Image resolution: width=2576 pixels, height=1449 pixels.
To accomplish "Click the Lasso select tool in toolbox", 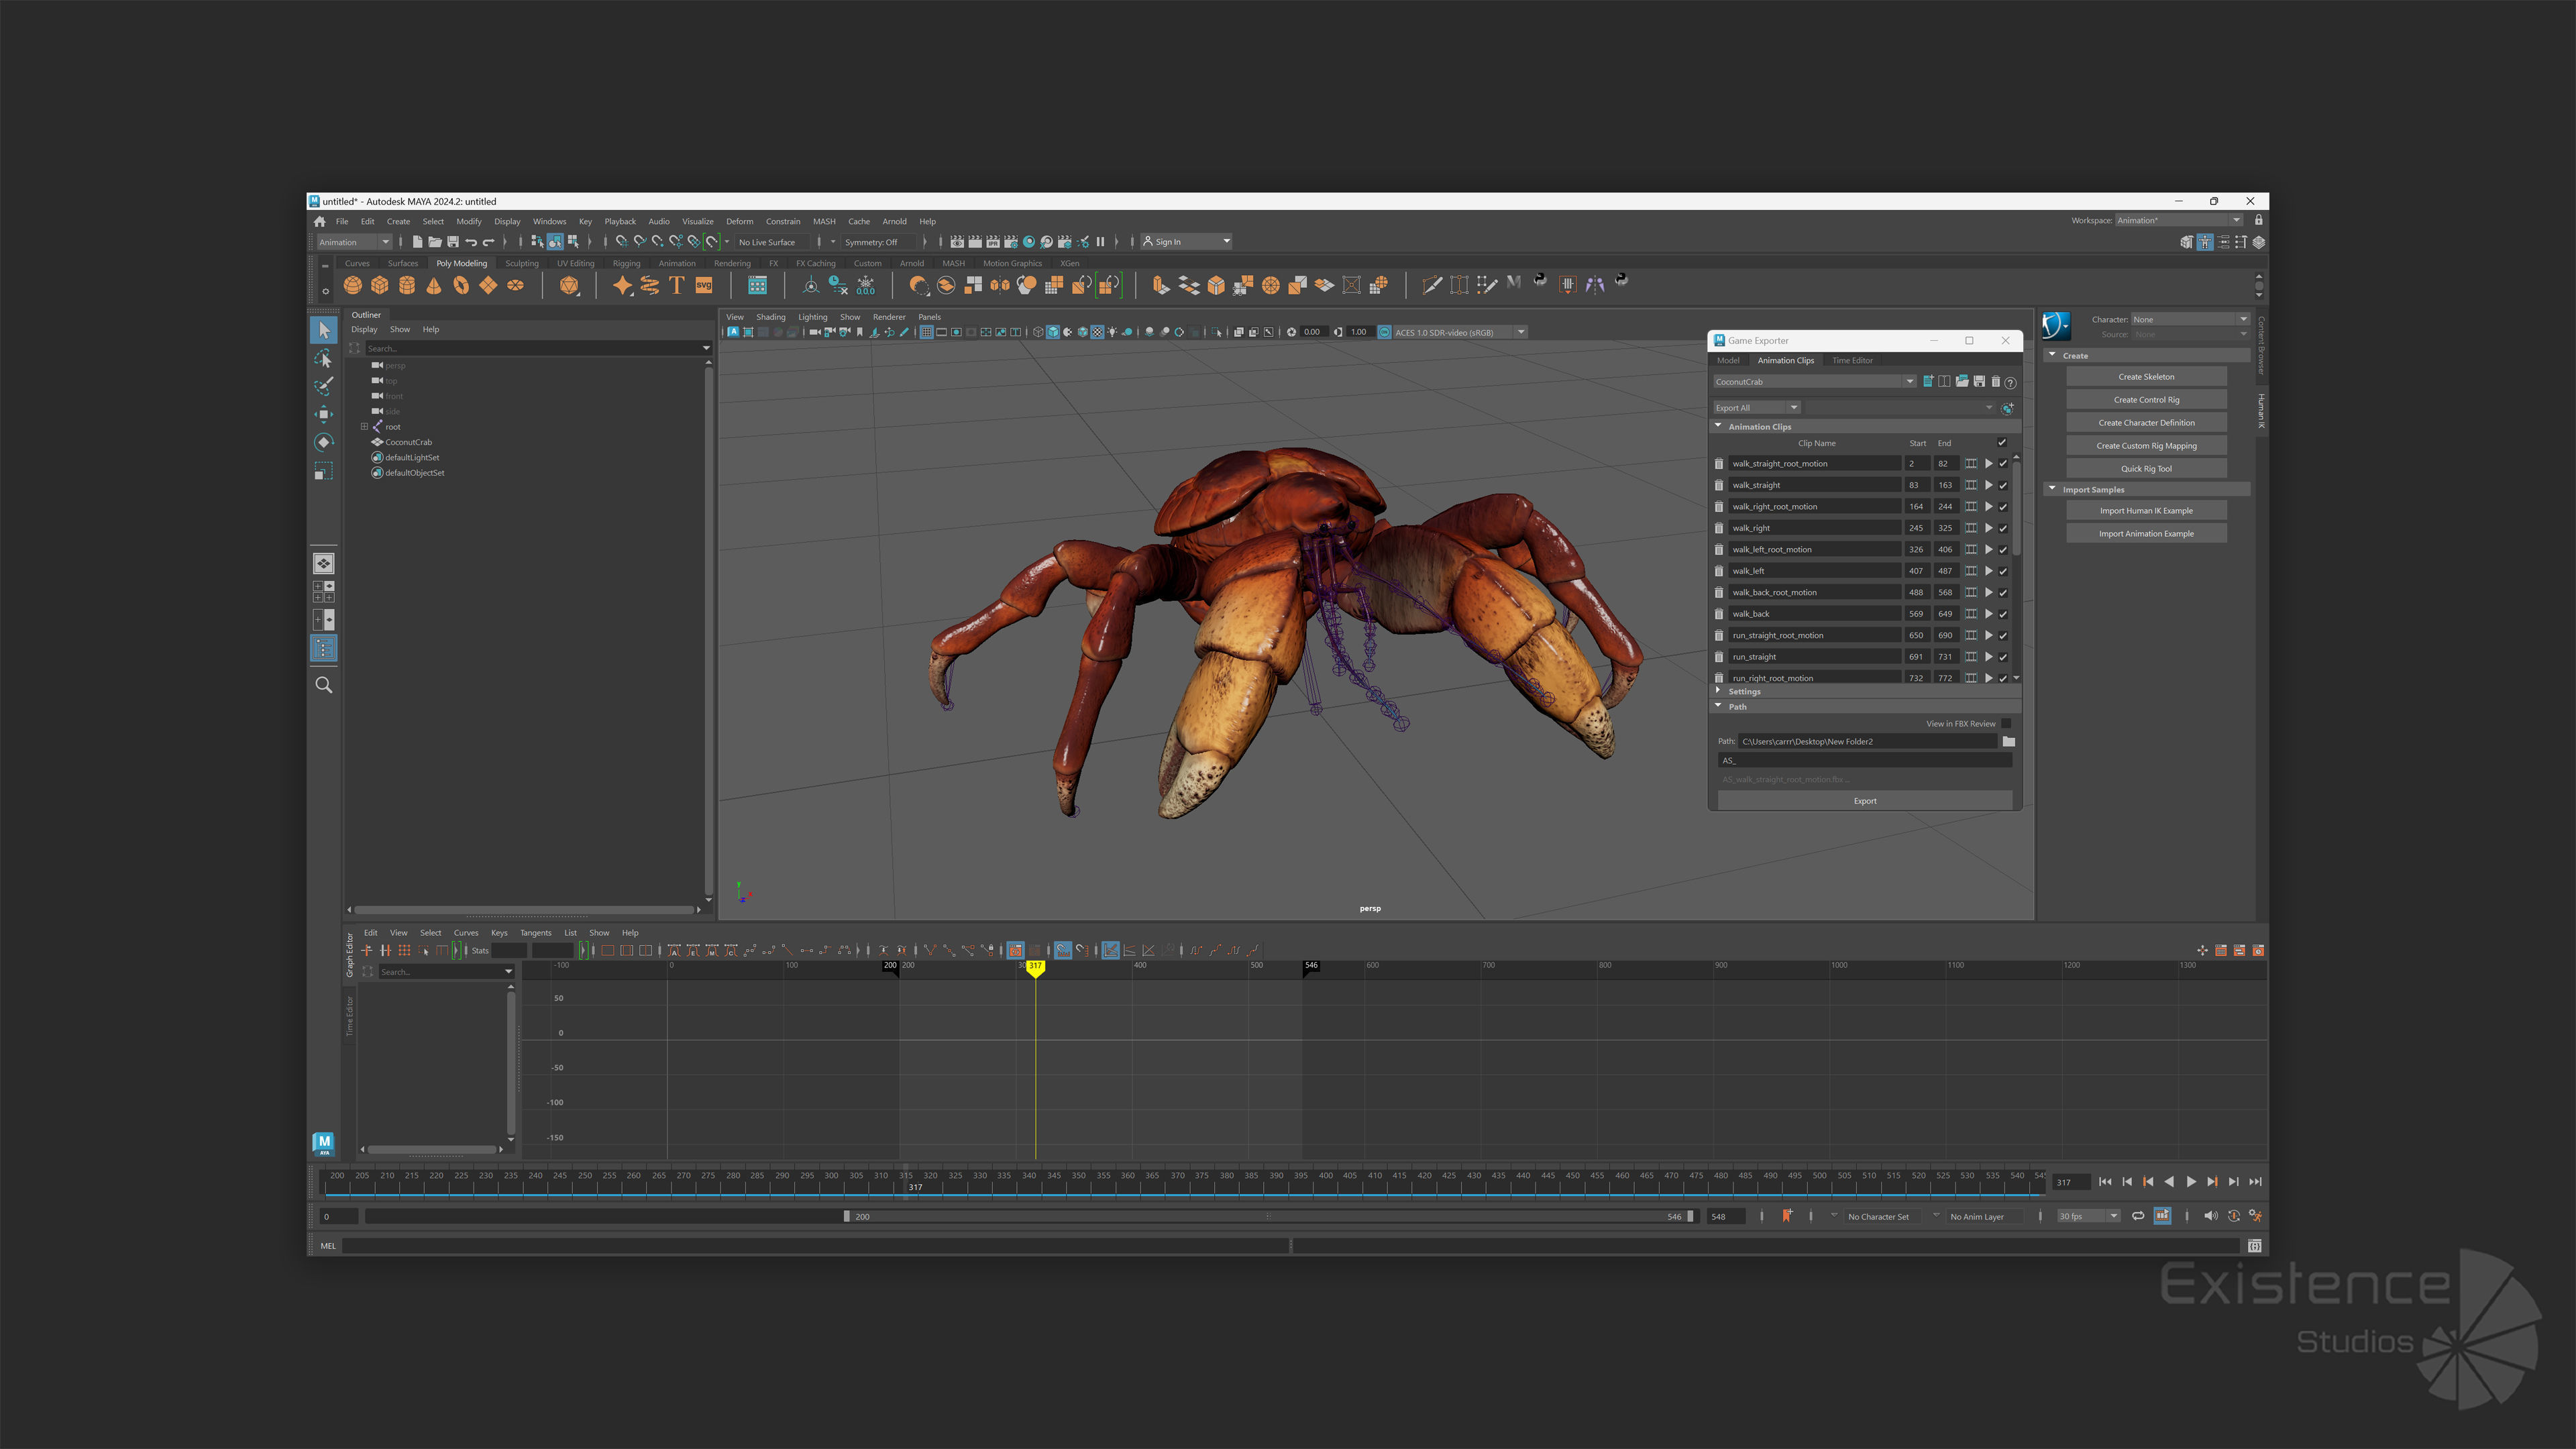I will point(323,358).
